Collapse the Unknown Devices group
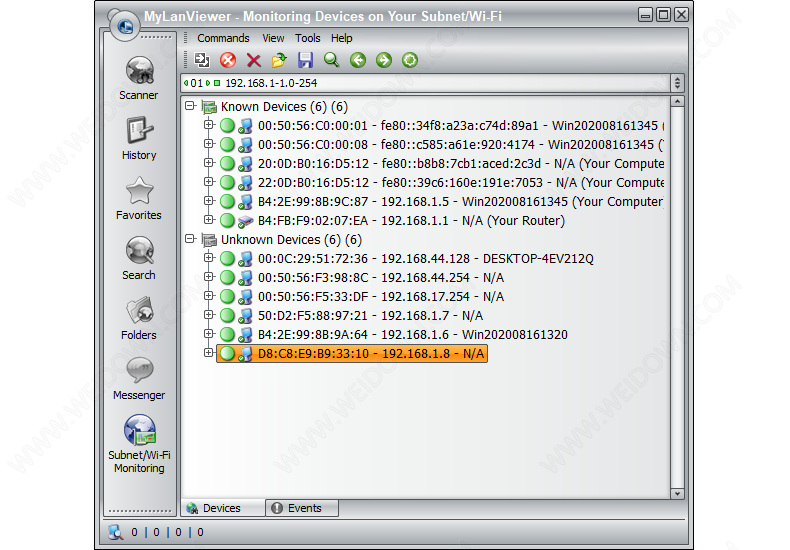 190,239
